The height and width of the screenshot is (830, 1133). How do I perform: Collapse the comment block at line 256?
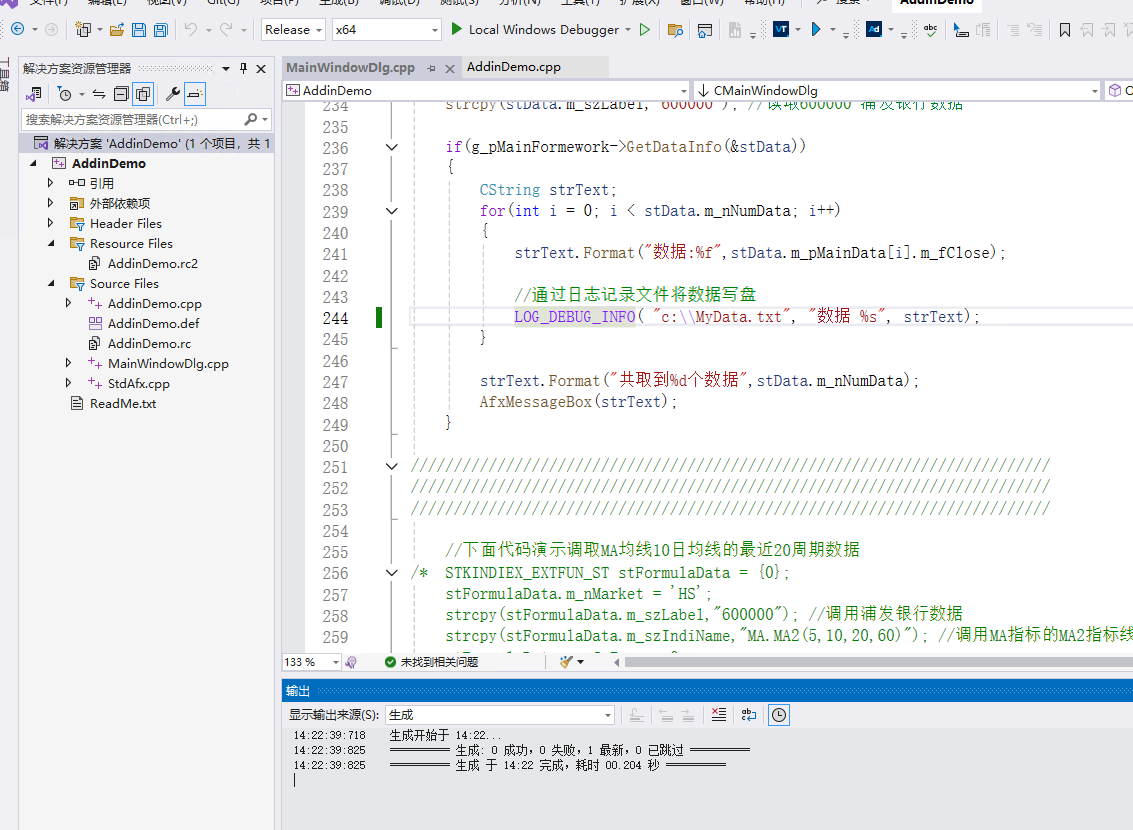(x=392, y=573)
